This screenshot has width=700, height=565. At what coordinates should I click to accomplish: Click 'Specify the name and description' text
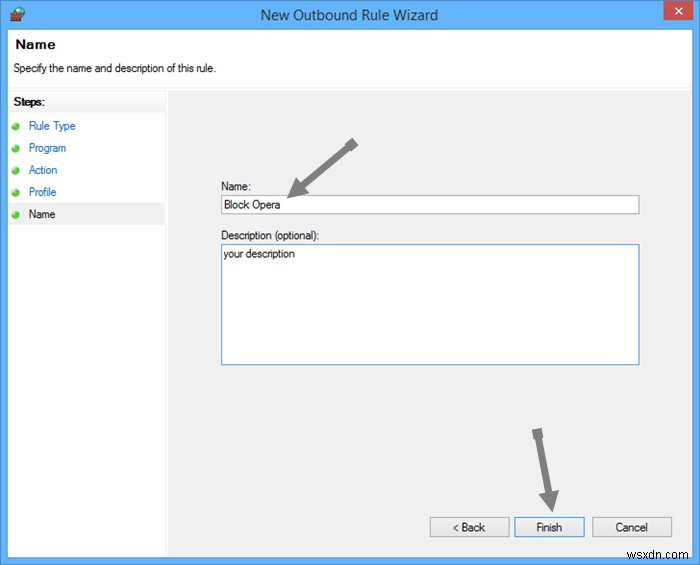[x=115, y=68]
